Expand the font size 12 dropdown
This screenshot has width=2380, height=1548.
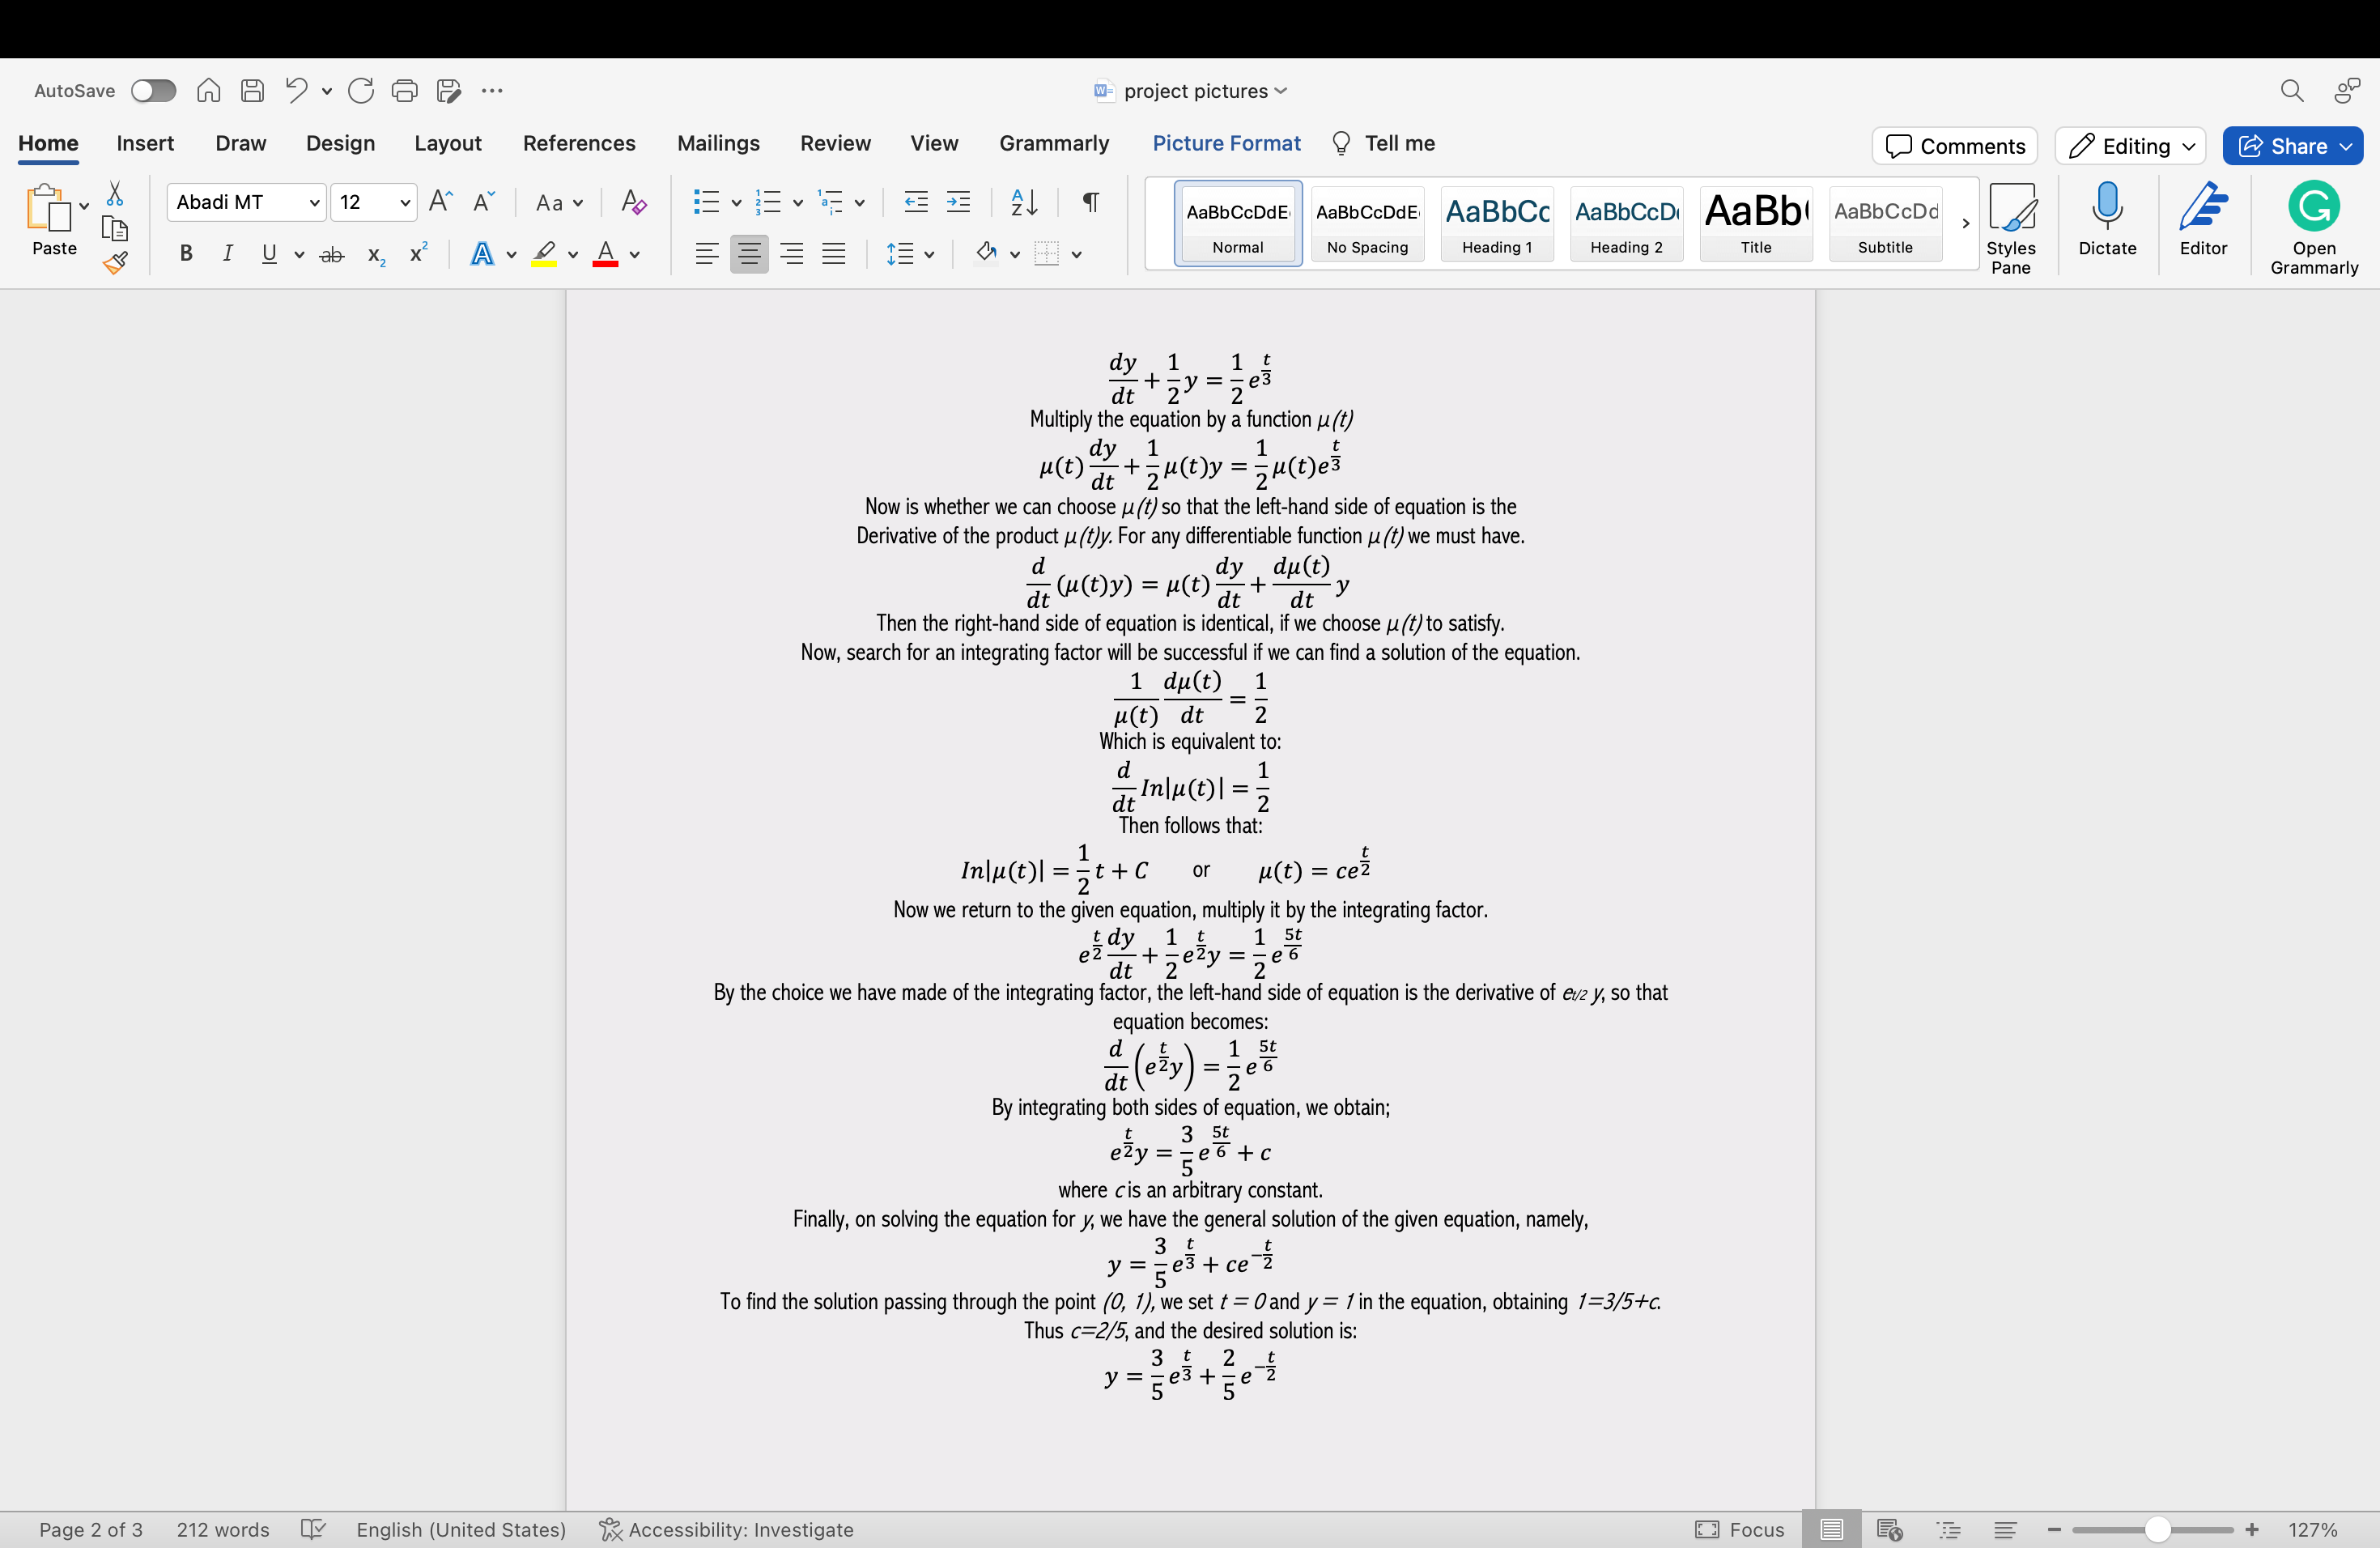(404, 202)
